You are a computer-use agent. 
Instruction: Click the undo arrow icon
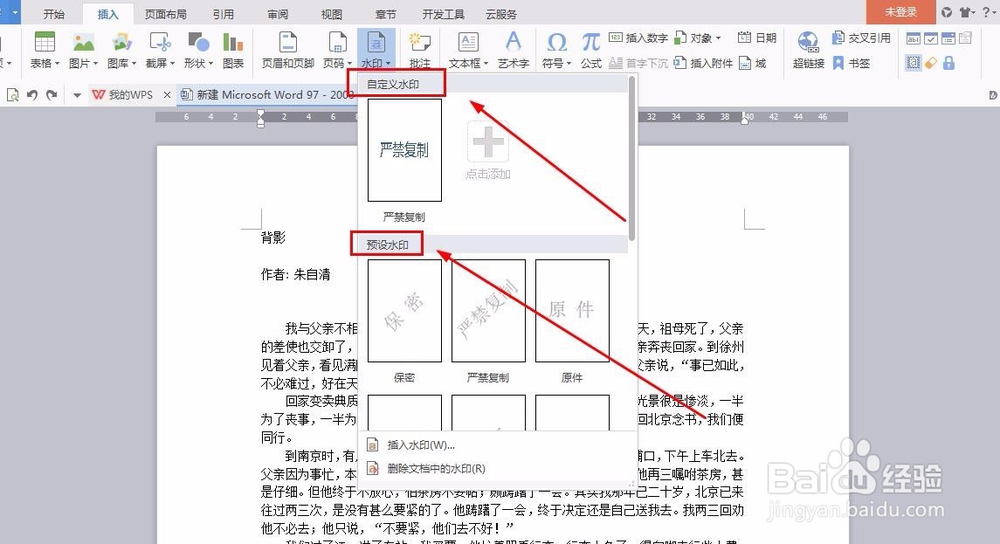(x=32, y=94)
